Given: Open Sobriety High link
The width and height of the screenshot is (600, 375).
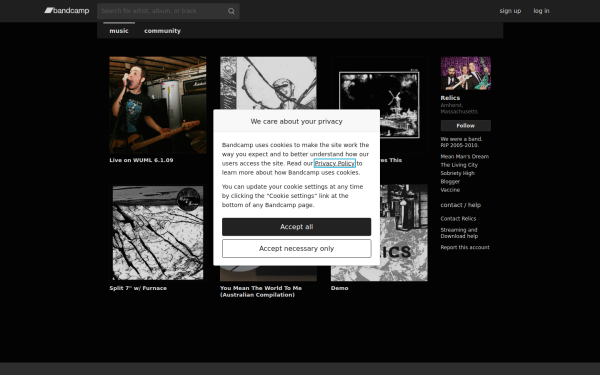Looking at the screenshot, I should (x=457, y=173).
